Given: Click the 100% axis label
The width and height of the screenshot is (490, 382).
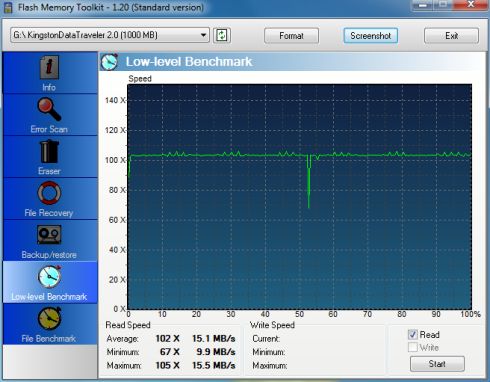Looking at the screenshot, I should tap(470, 314).
